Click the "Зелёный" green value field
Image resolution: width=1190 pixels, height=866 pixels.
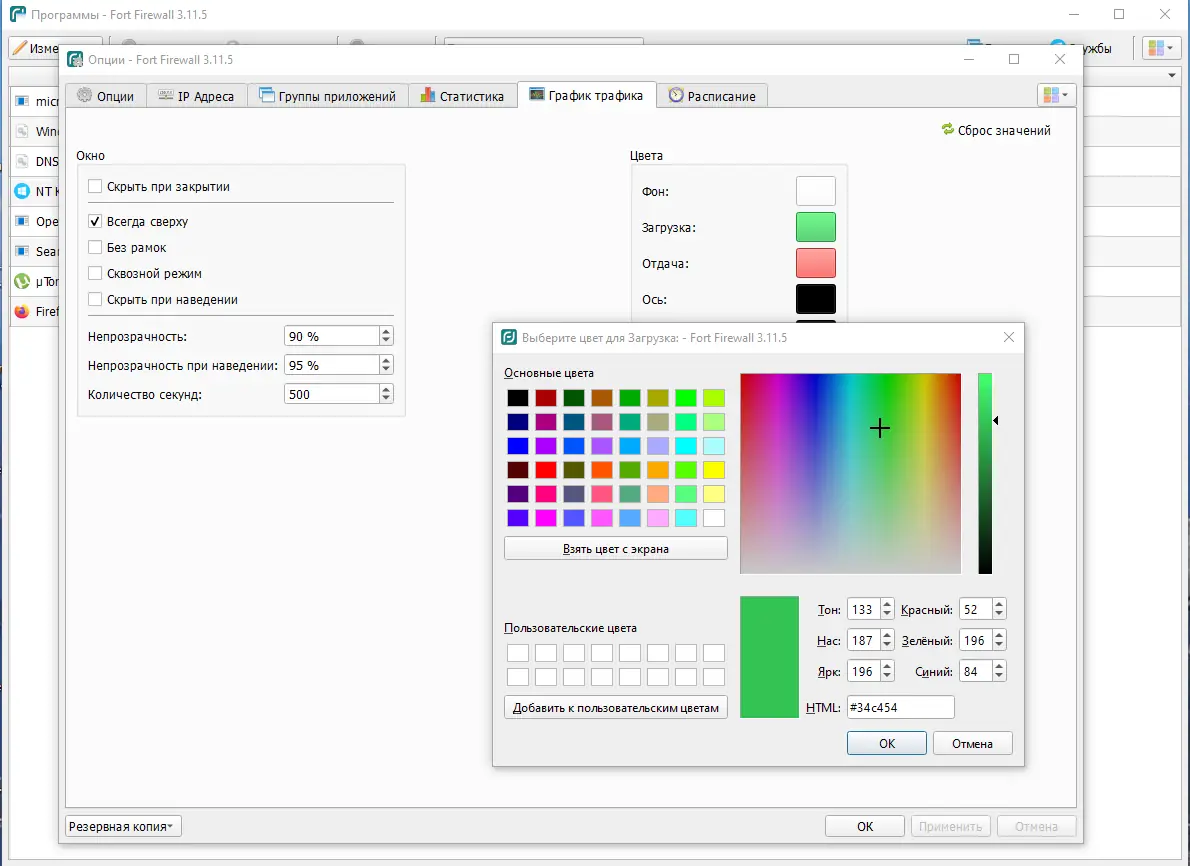tap(975, 641)
